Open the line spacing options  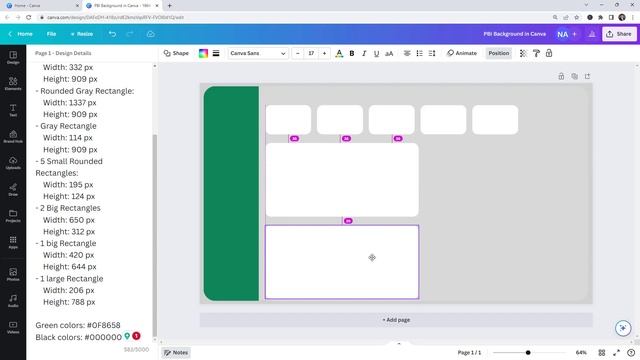[x=432, y=53]
